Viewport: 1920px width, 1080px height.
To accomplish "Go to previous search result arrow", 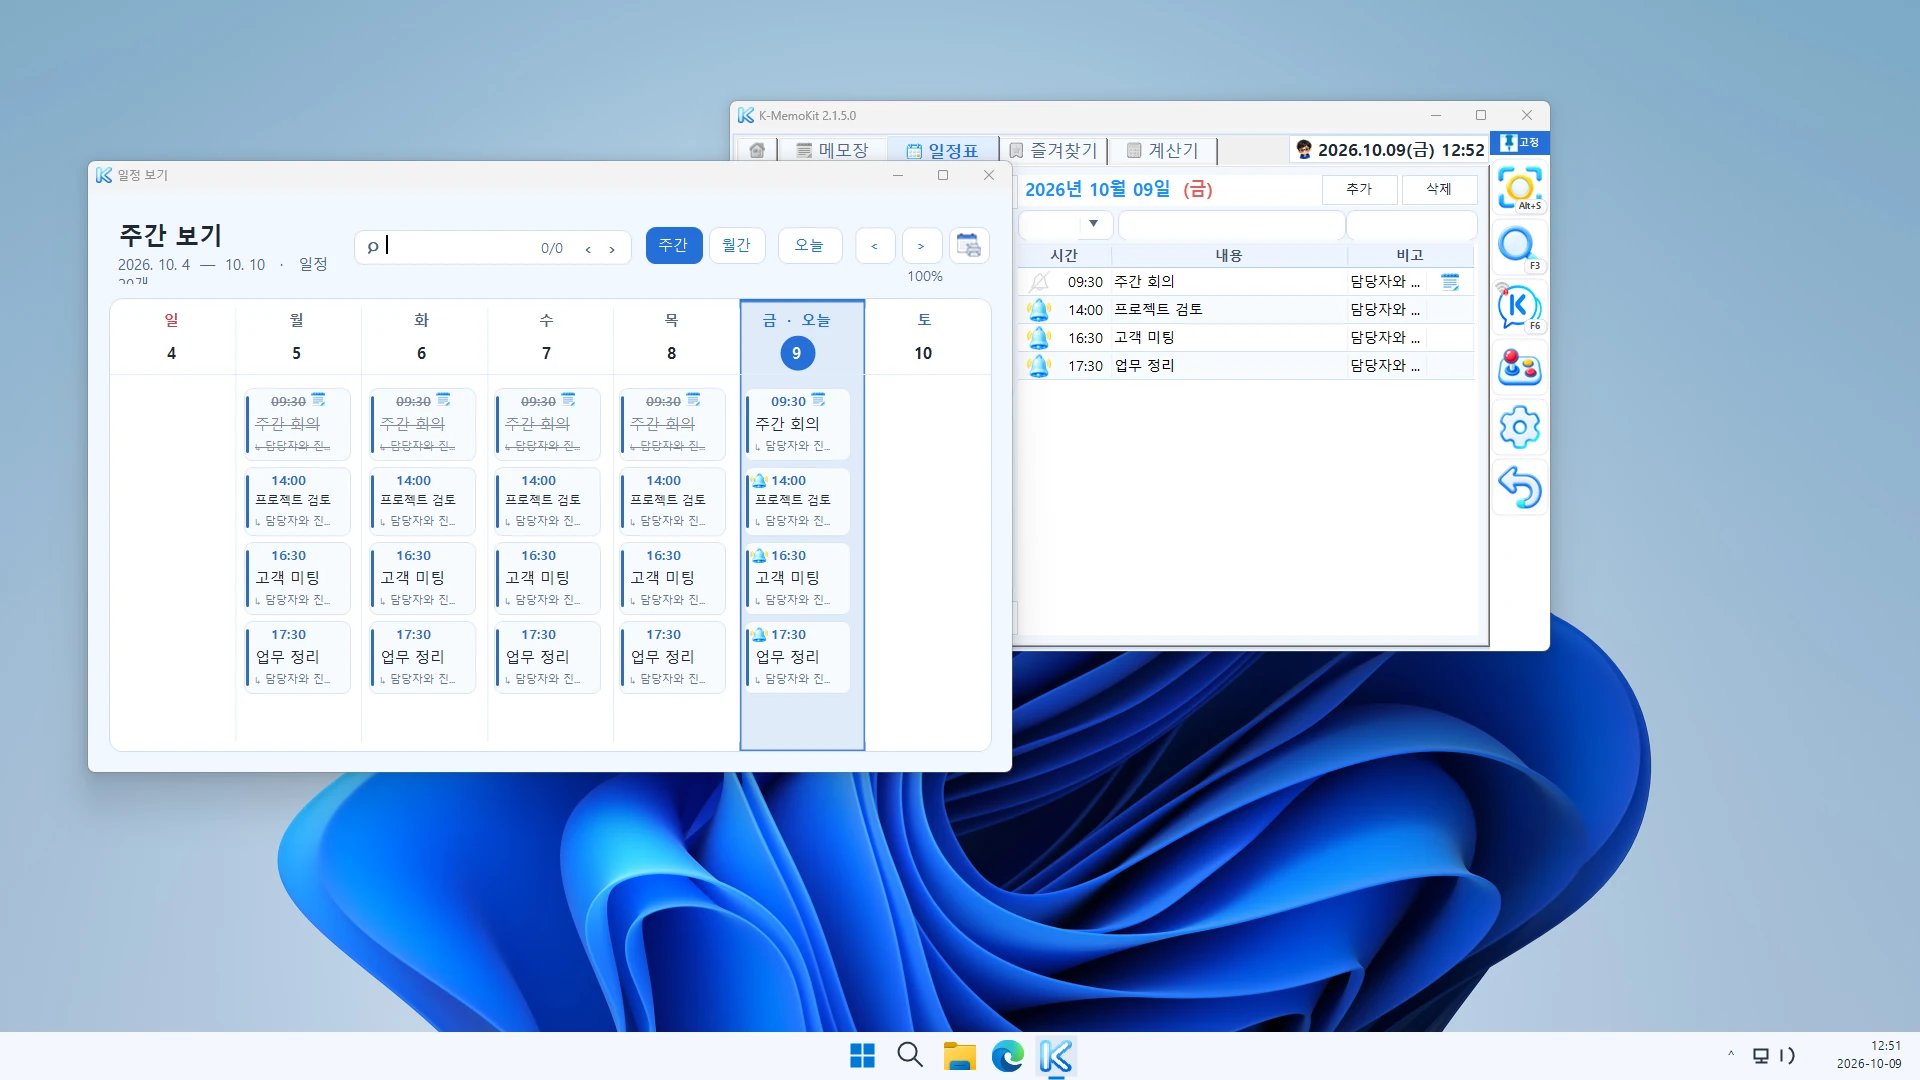I will point(588,249).
